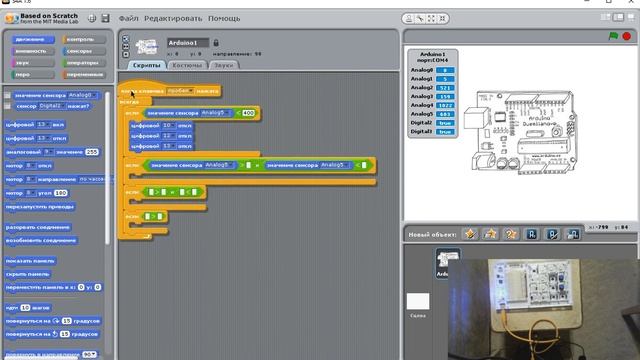Tick checkbox for сенсор Digital2 нажат
Viewport: 640px width, 360px height.
[x=7, y=106]
